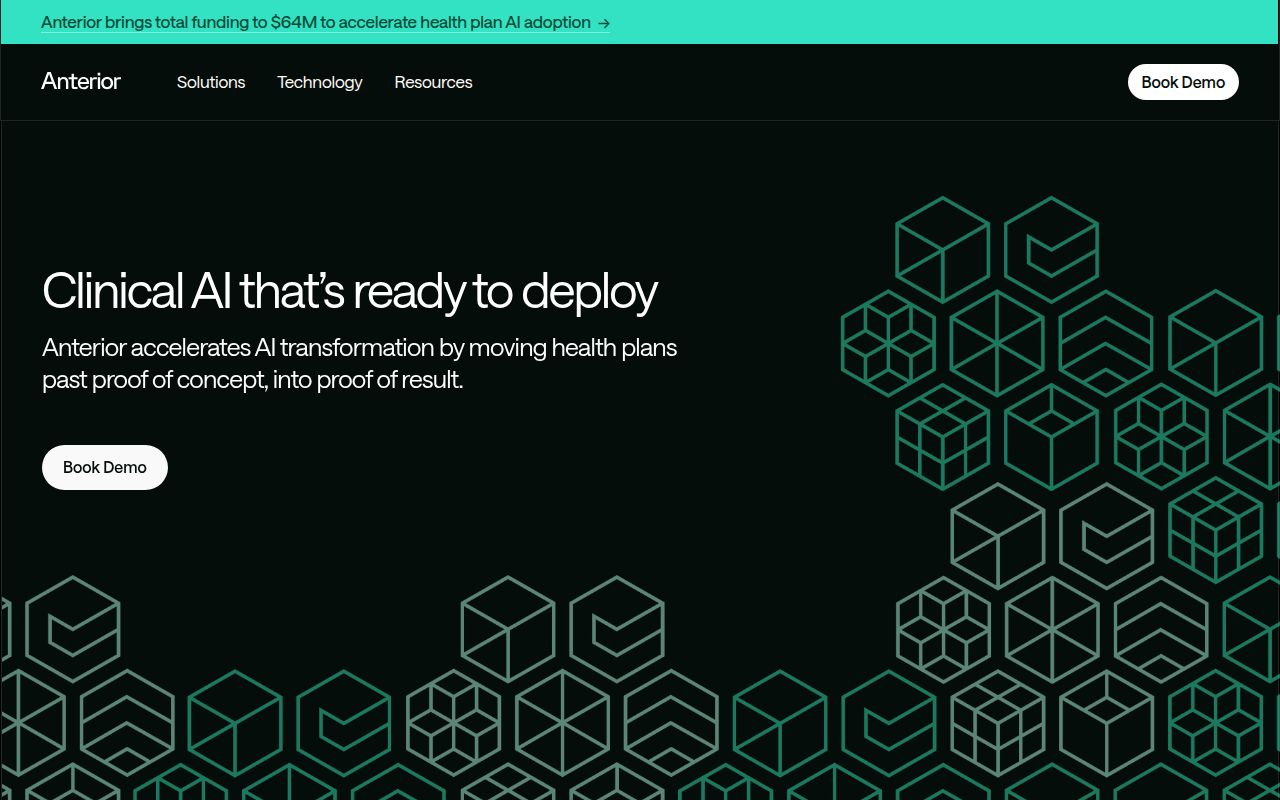Image resolution: width=1280 pixels, height=800 pixels.
Task: Select the text 'past proof of concept, into proof of result.'
Action: pos(253,380)
